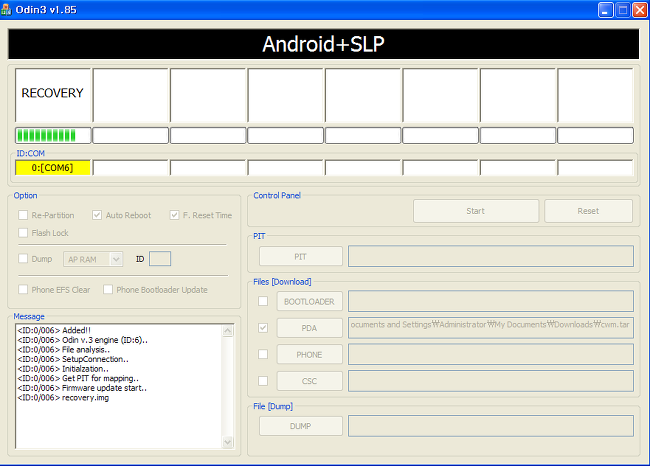Image resolution: width=650 pixels, height=466 pixels.
Task: Click the PDA browse button
Action: (x=309, y=328)
